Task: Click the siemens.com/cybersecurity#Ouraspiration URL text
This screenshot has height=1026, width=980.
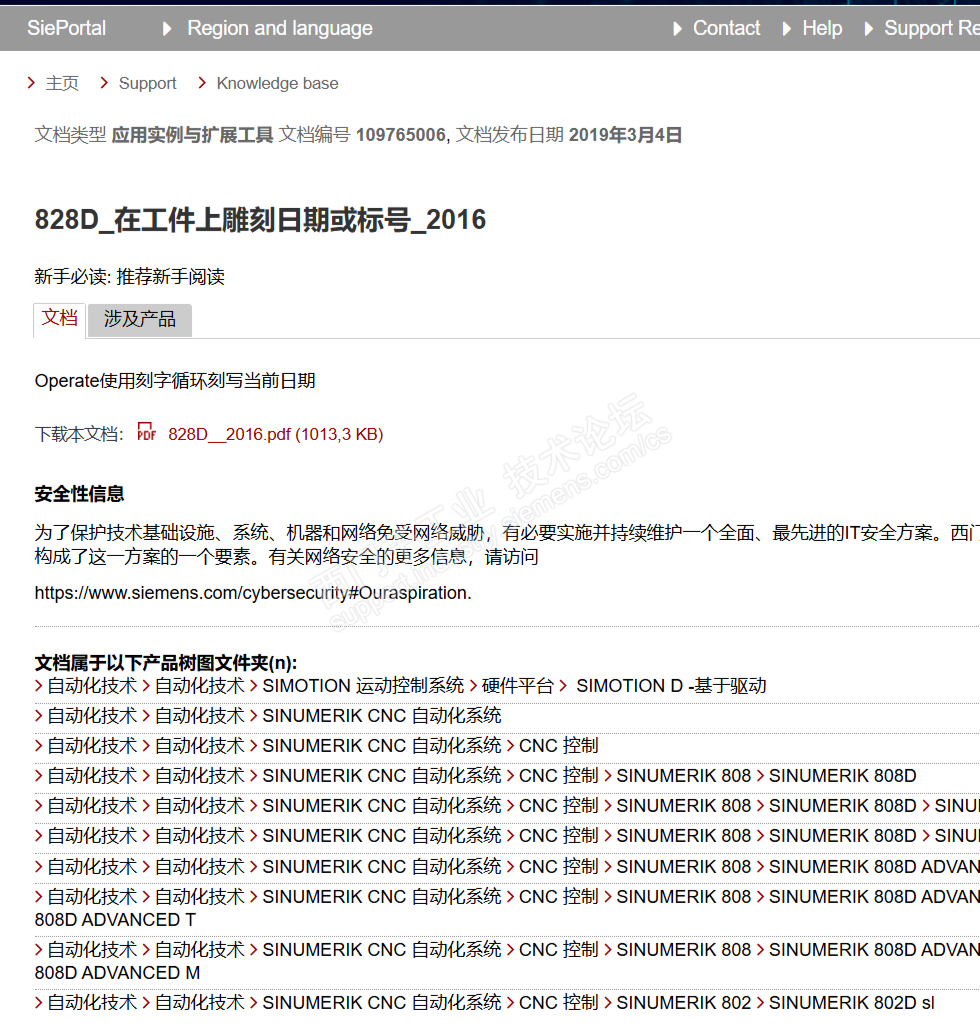Action: coord(253,593)
